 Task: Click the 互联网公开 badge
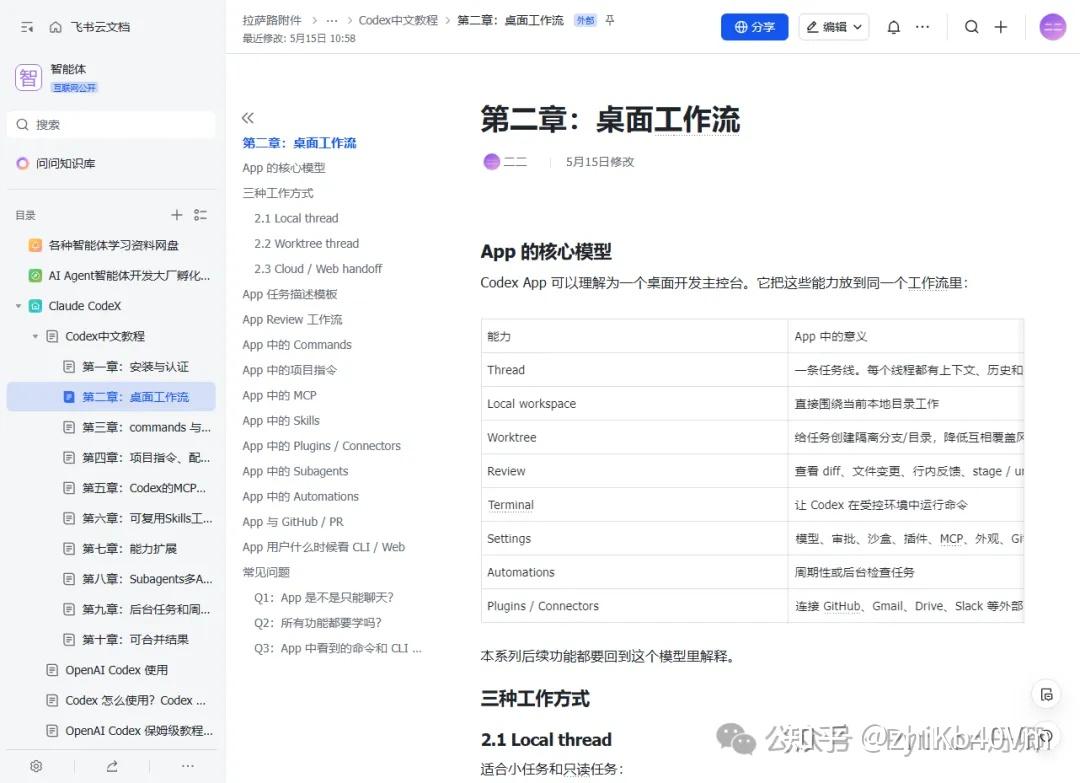pyautogui.click(x=74, y=87)
